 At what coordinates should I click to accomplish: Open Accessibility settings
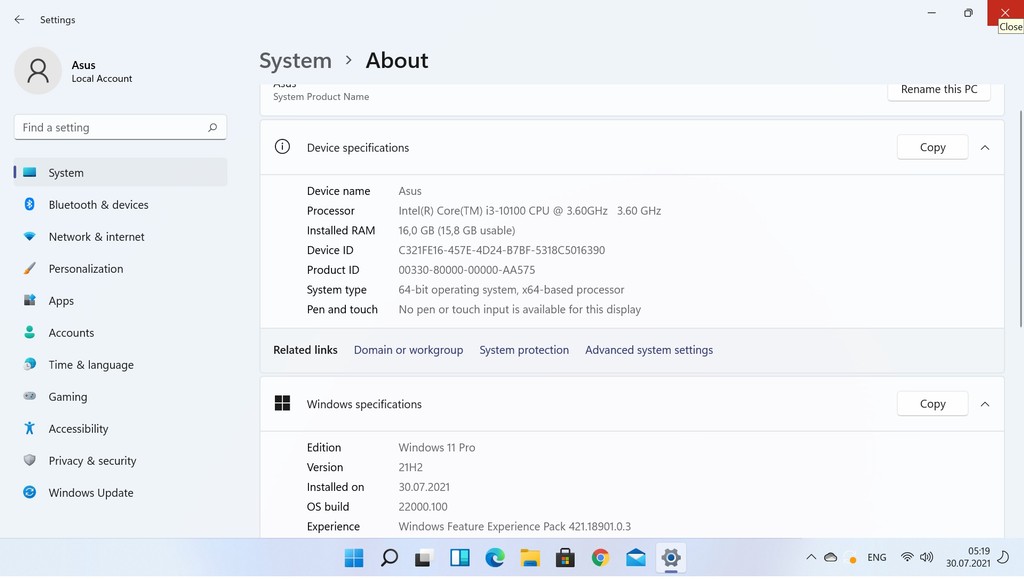[x=120, y=429]
